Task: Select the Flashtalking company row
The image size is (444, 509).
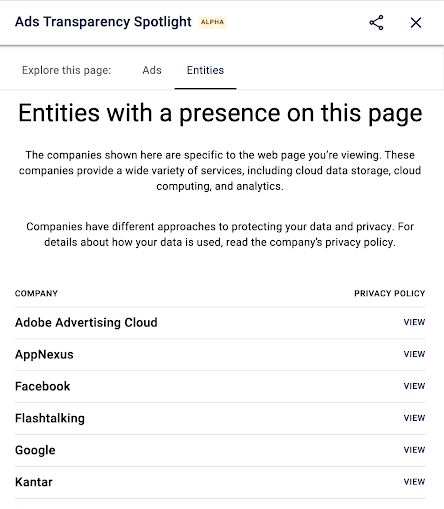Action: [x=220, y=418]
